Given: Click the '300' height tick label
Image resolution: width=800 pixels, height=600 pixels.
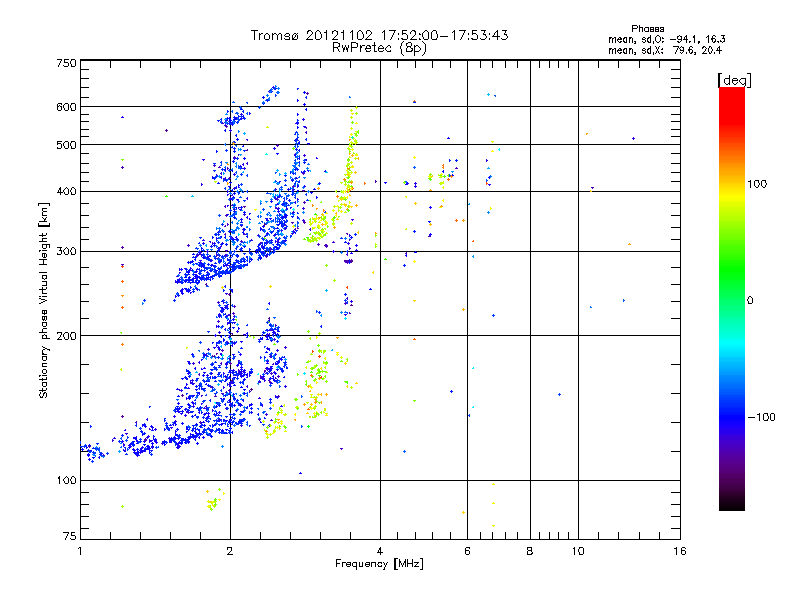Looking at the screenshot, I should click(66, 252).
